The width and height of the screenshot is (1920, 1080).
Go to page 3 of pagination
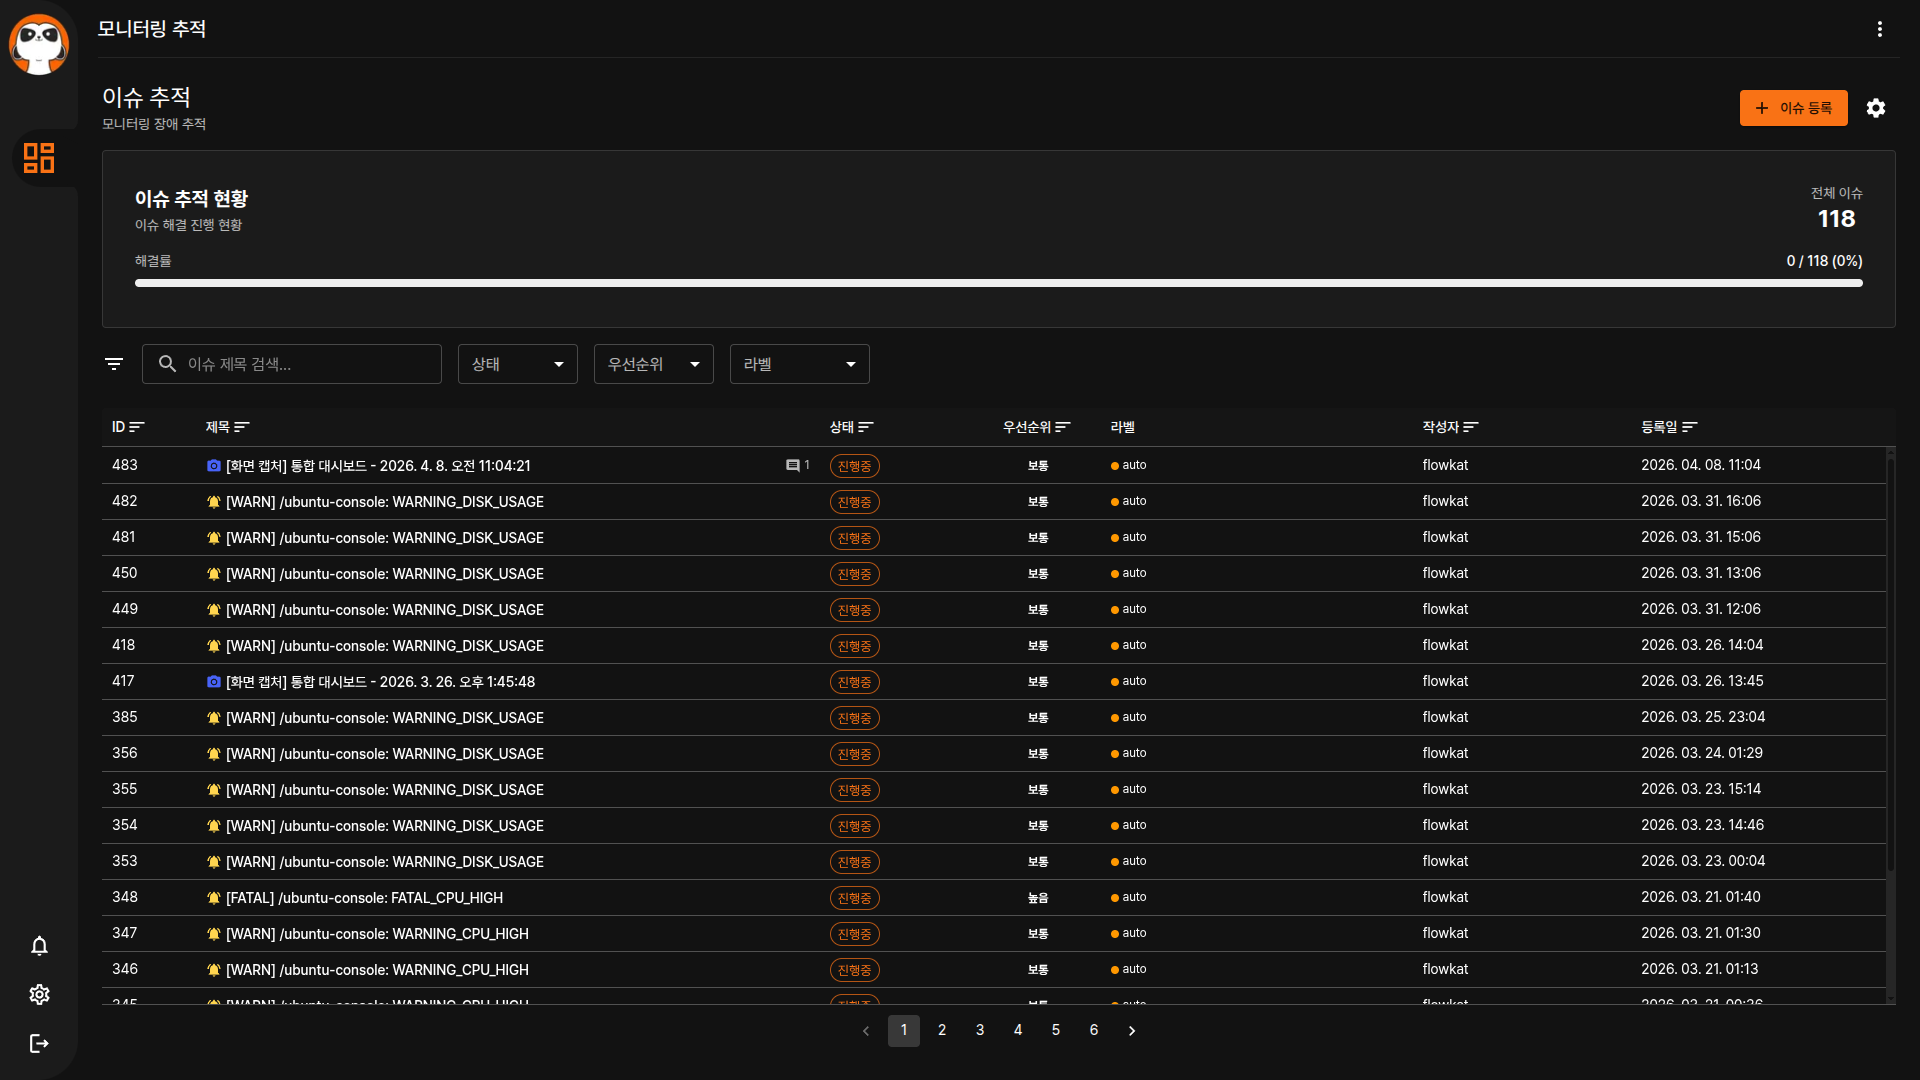[x=980, y=1030]
